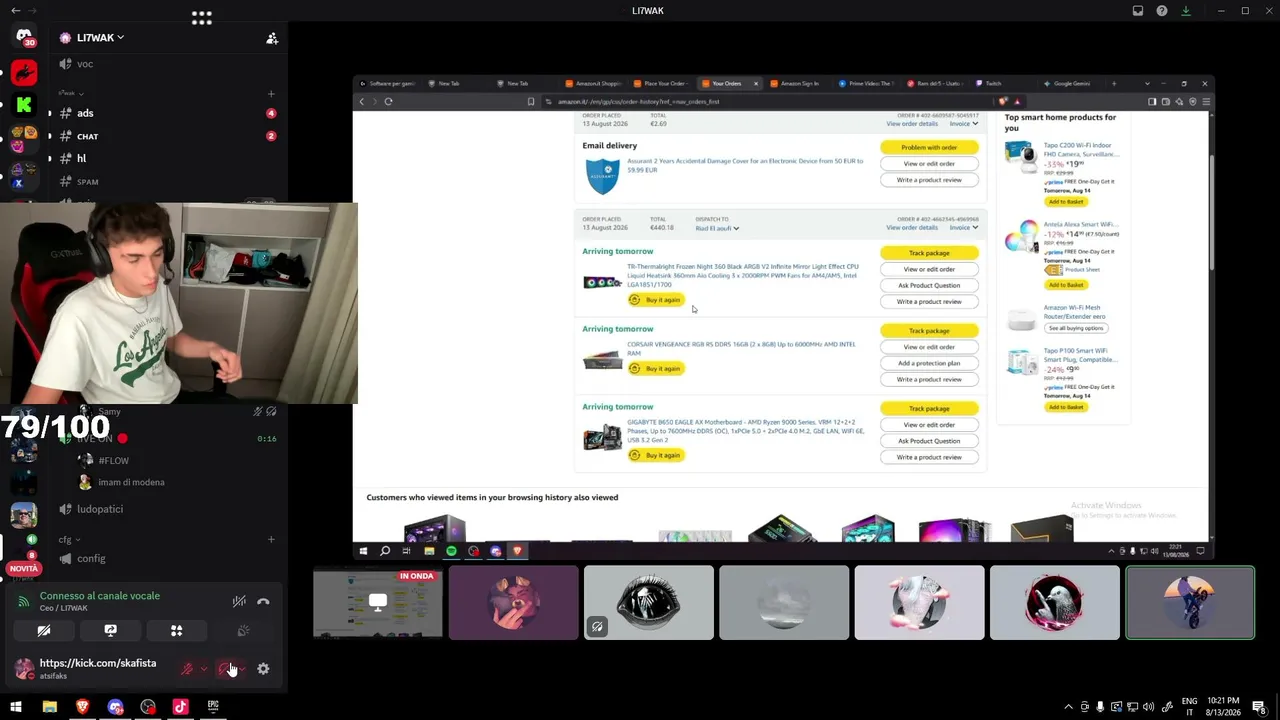
Task: Toggle noise suppression in voice connection panel
Action: (239, 602)
